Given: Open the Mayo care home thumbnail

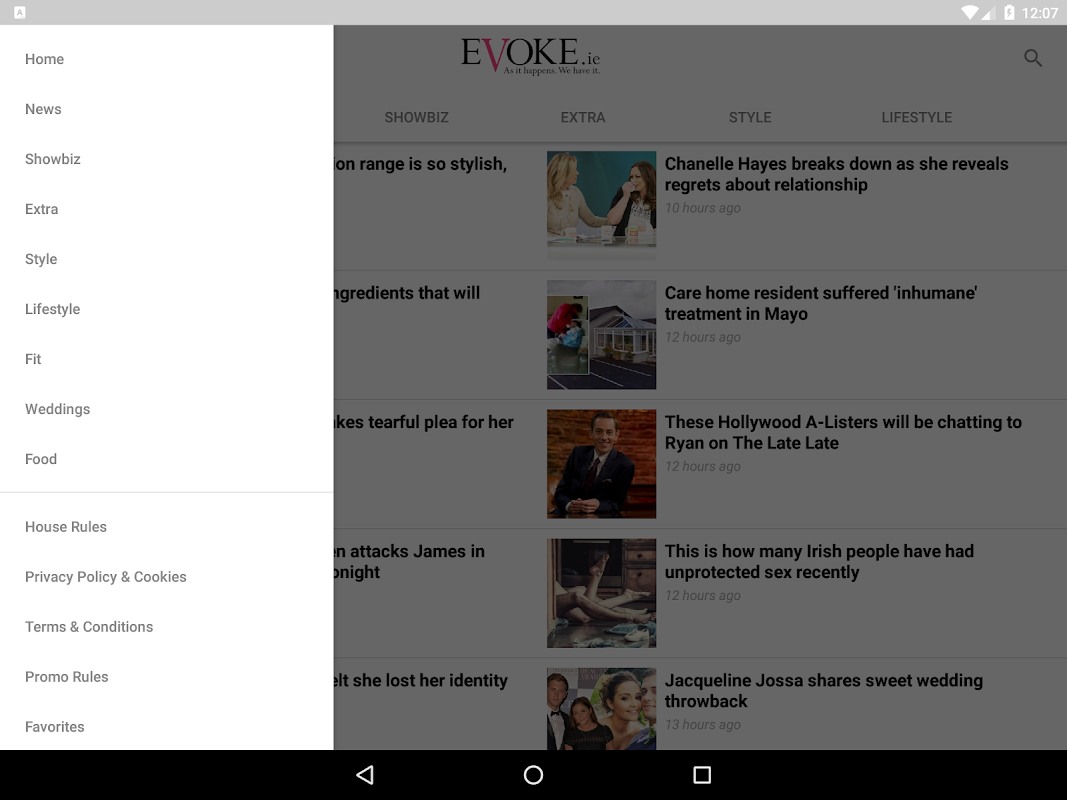Looking at the screenshot, I should (602, 335).
